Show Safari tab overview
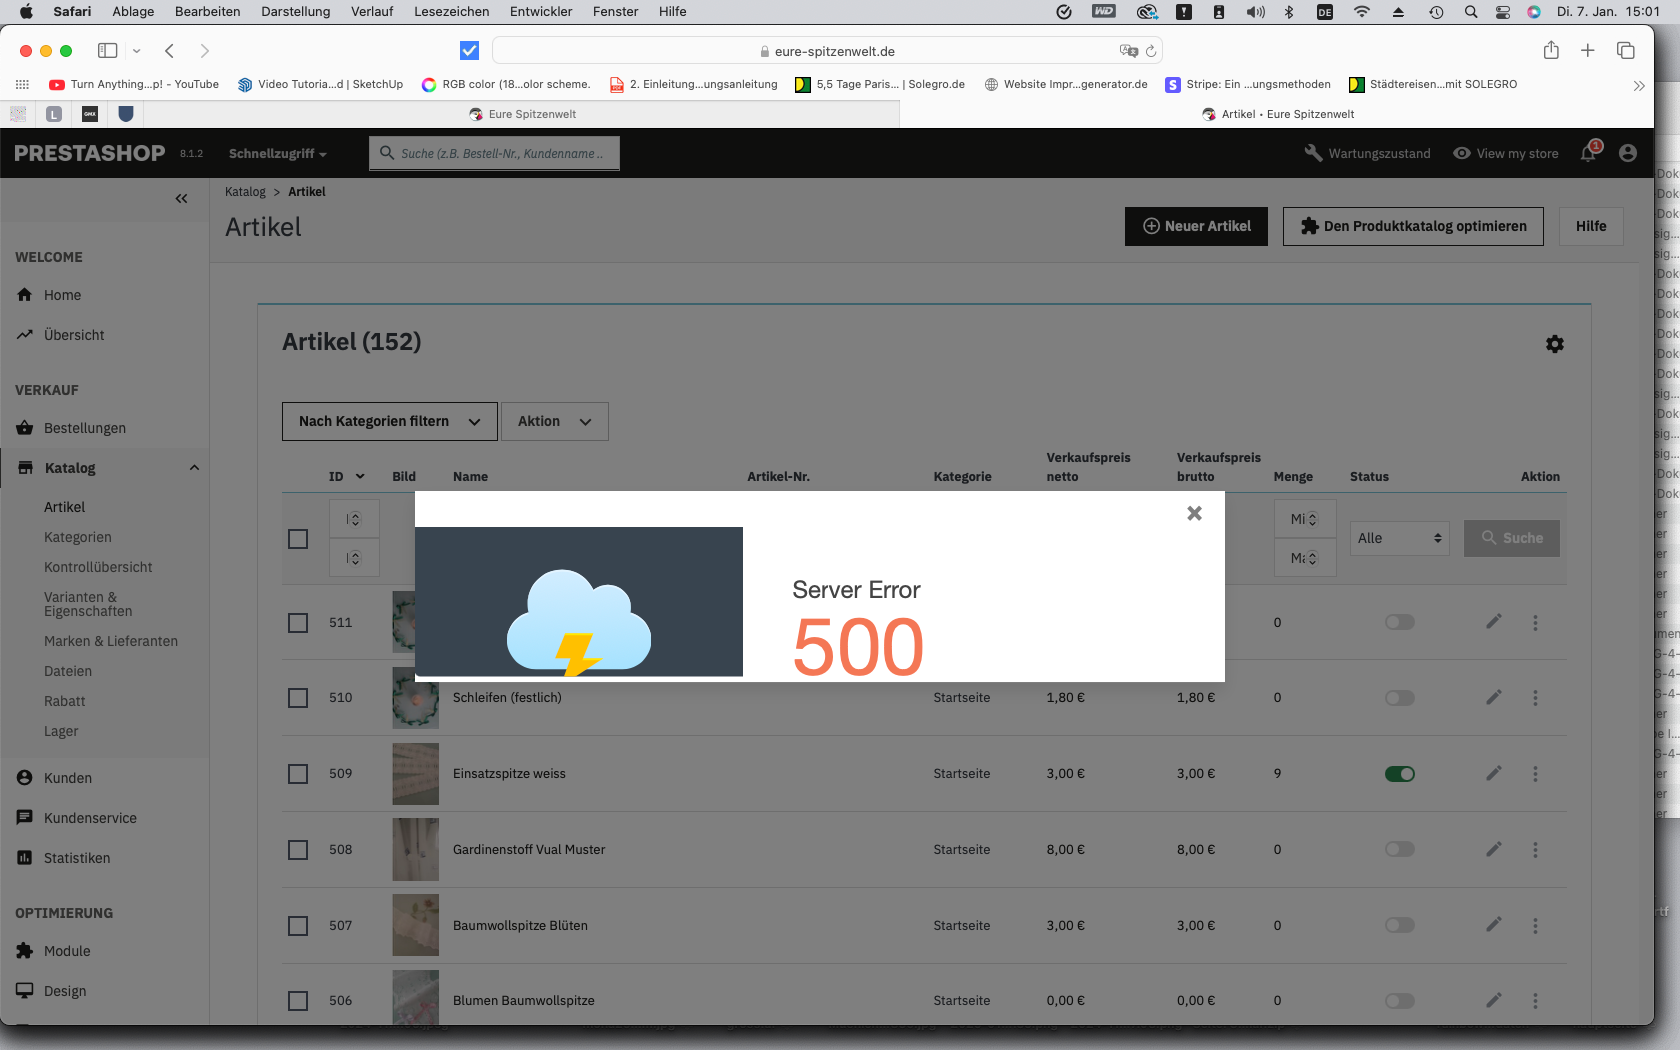This screenshot has height=1050, width=1680. point(1626,50)
